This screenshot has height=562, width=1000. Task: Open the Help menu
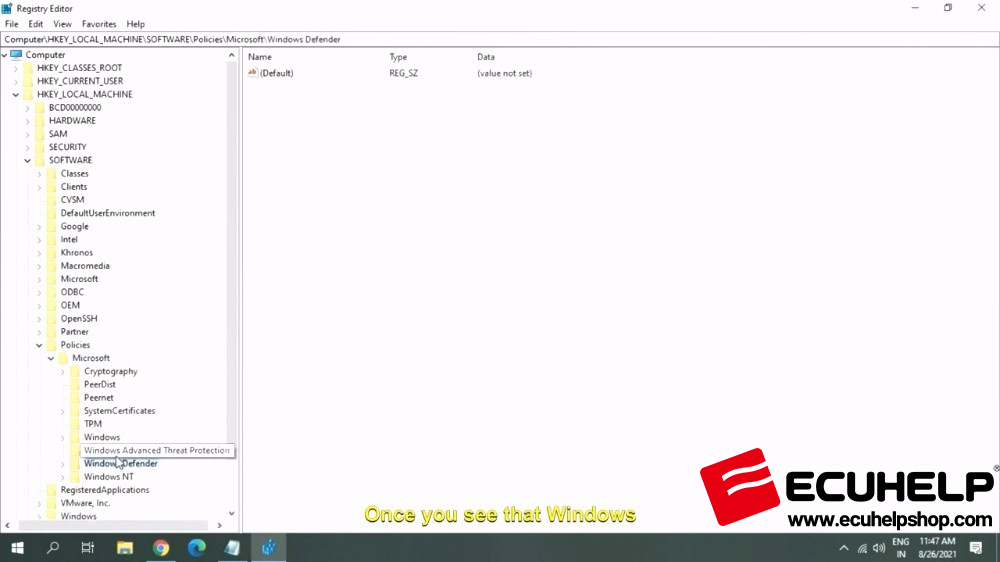click(x=135, y=24)
